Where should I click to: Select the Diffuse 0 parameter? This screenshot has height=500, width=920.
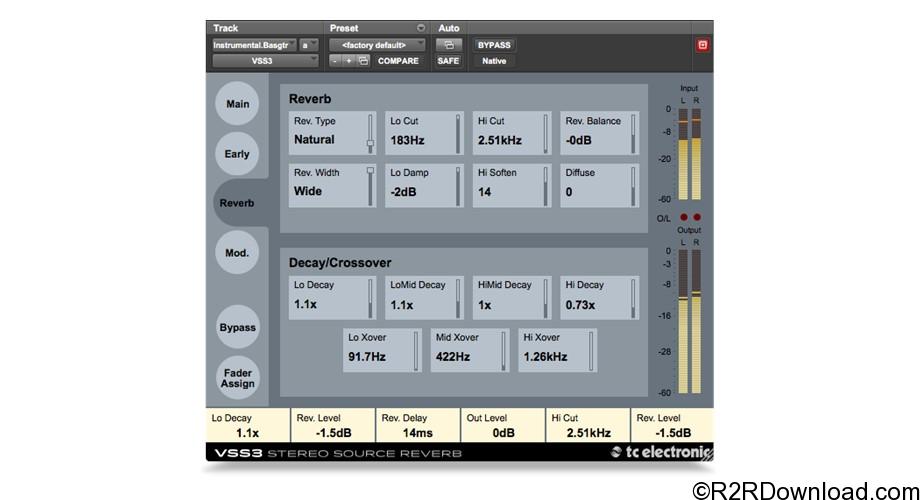(x=600, y=185)
